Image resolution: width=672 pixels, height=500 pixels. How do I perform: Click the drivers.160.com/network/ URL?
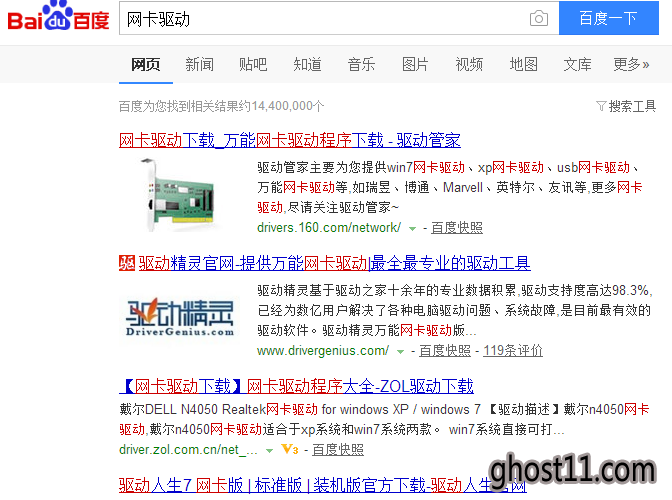coord(329,228)
